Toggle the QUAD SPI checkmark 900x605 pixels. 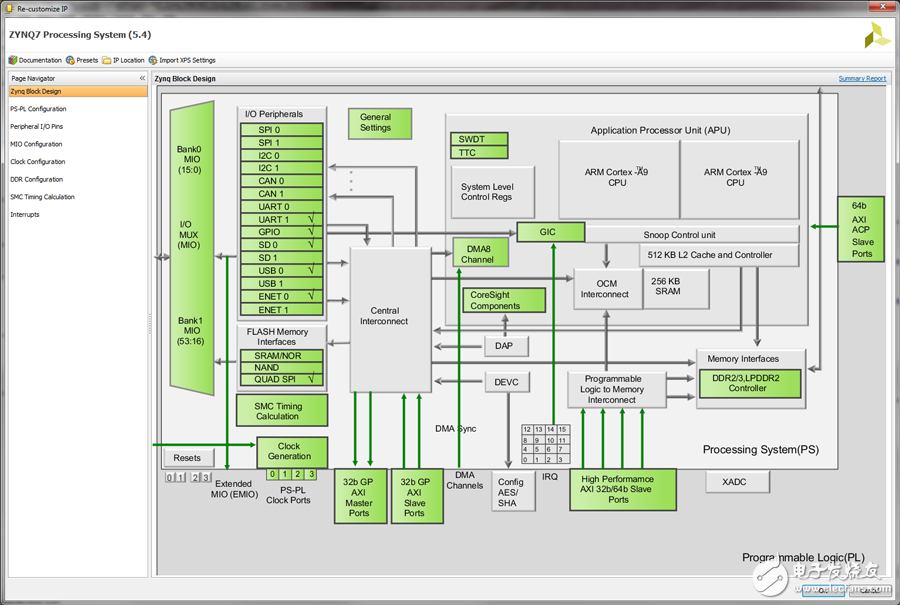(x=311, y=380)
